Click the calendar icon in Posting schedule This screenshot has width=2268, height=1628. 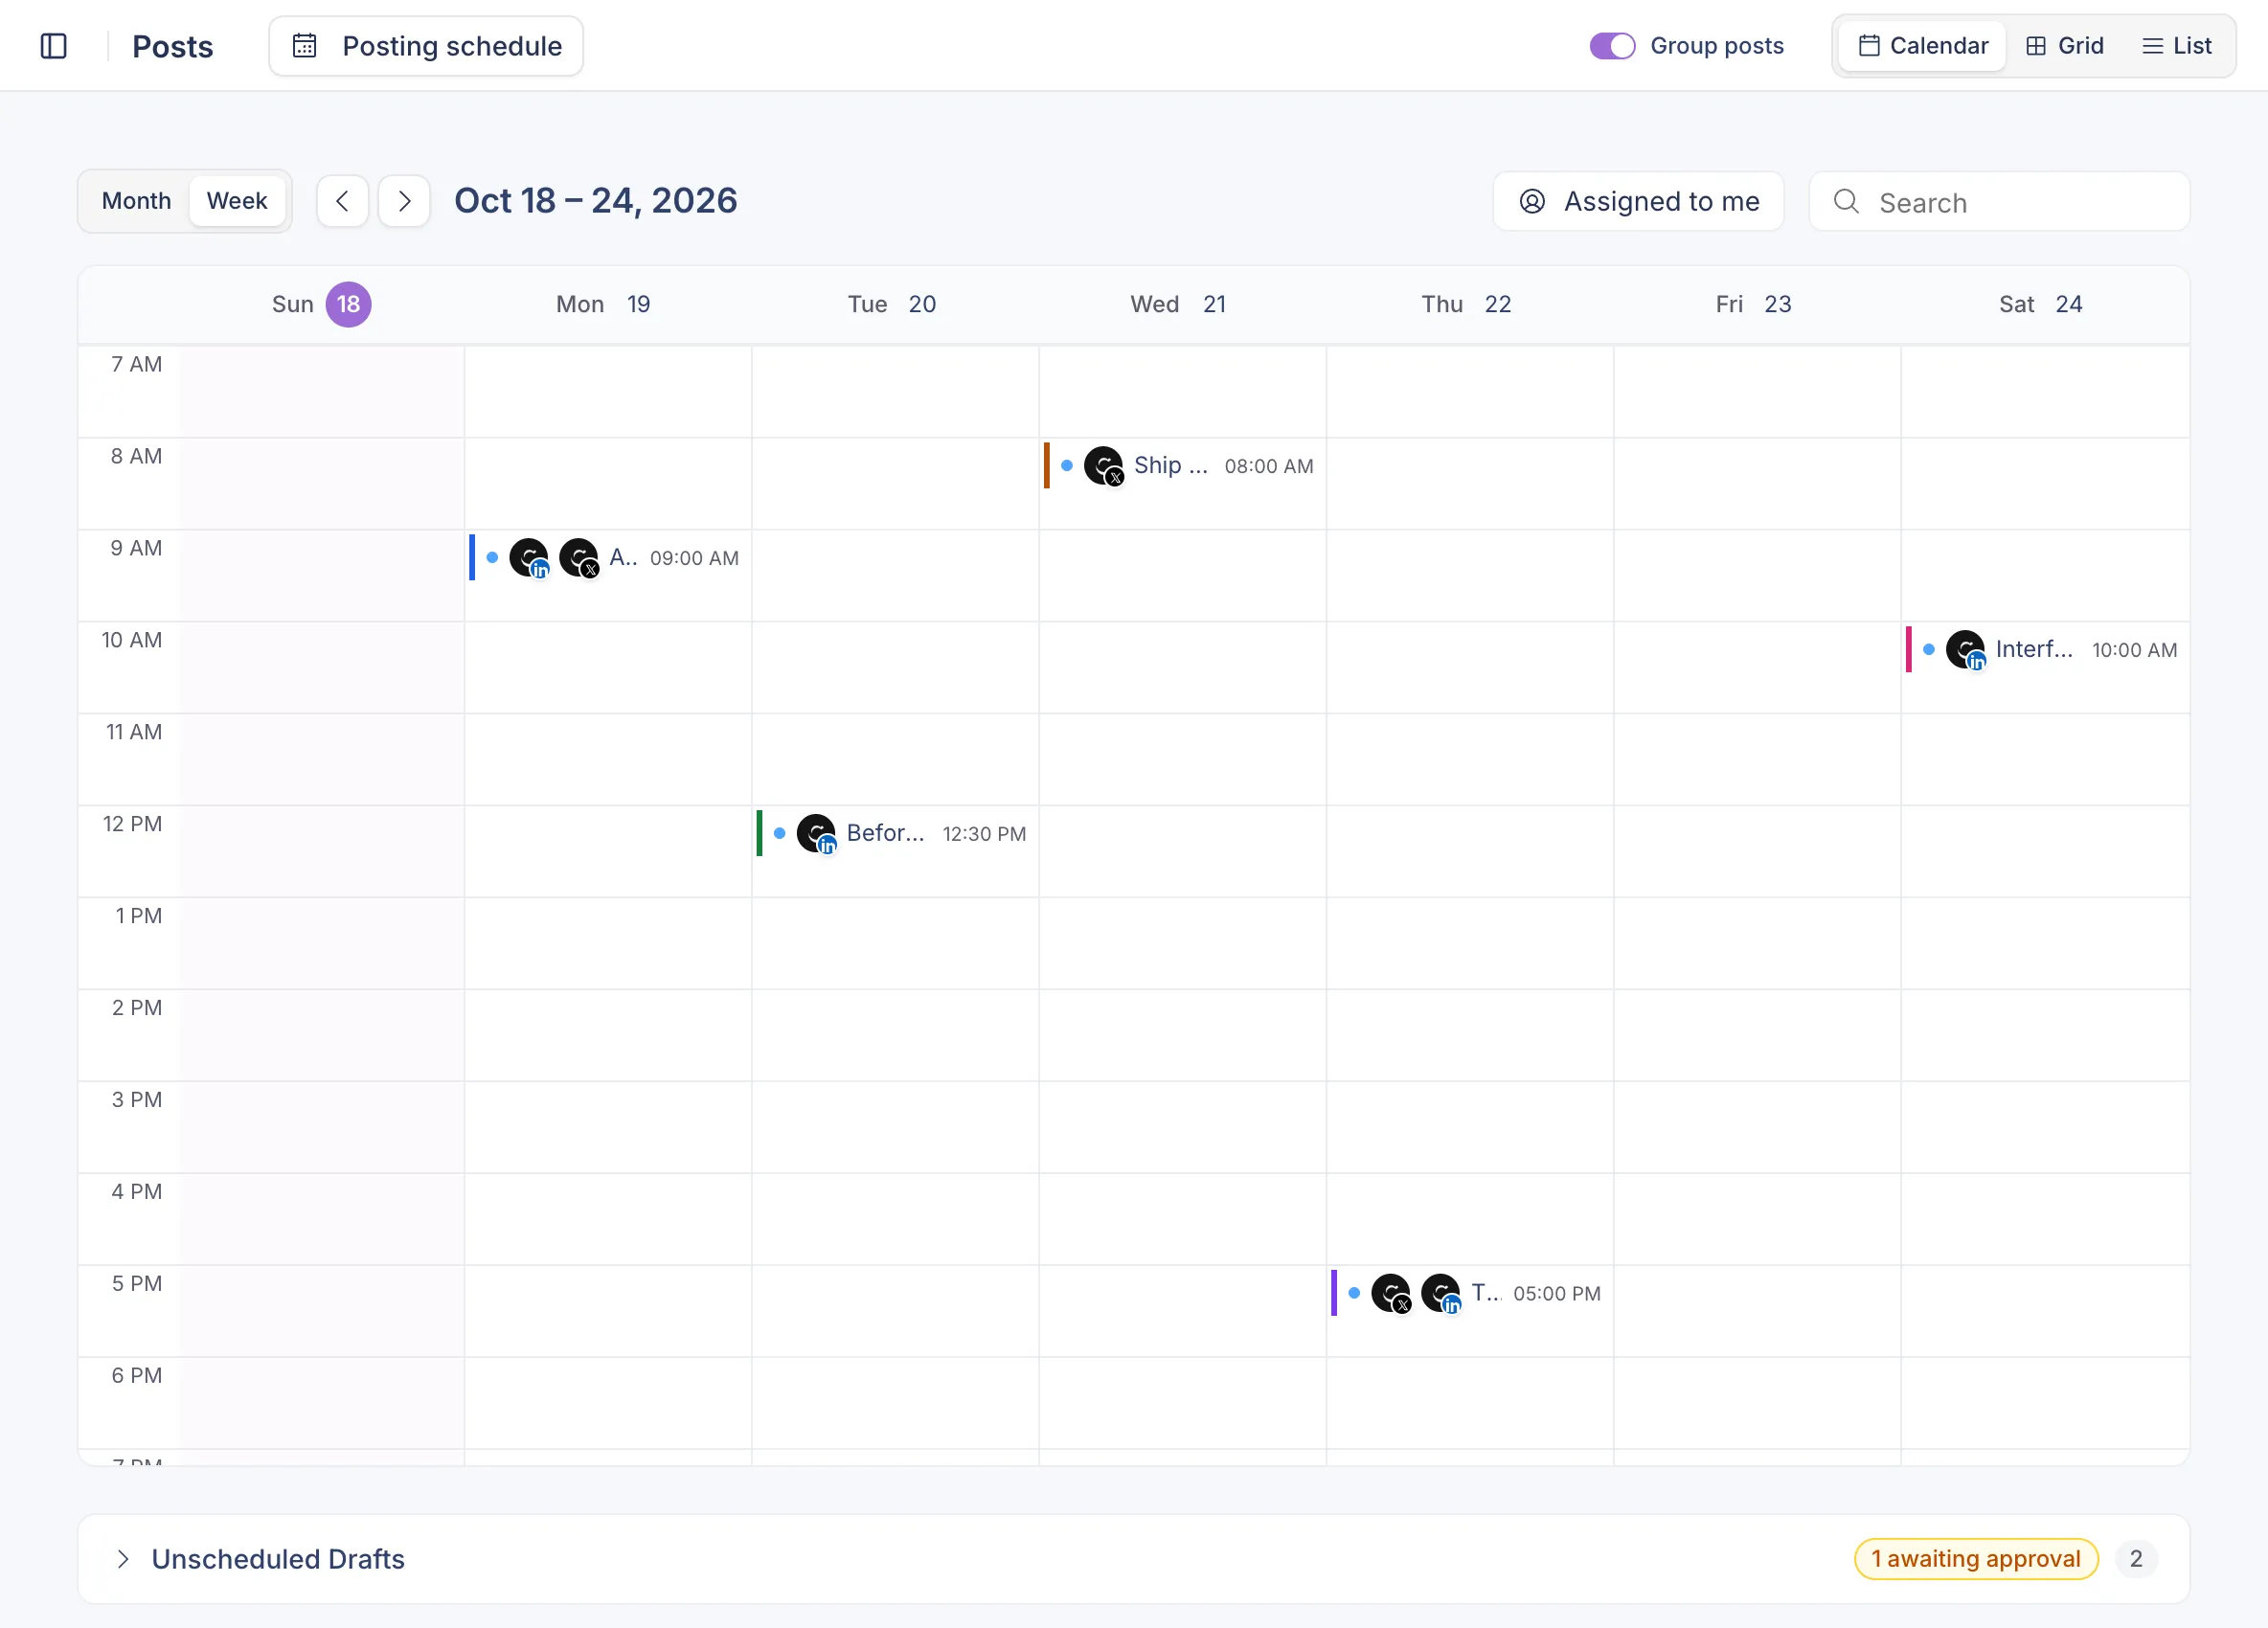tap(305, 46)
